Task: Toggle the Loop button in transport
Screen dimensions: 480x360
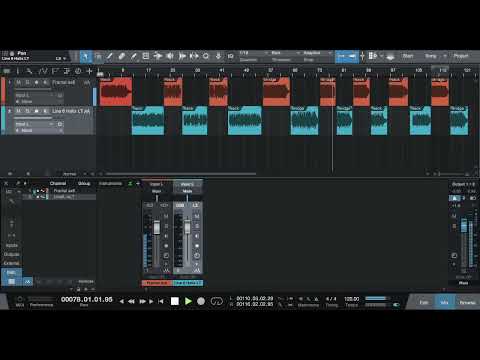Action: click(x=216, y=301)
